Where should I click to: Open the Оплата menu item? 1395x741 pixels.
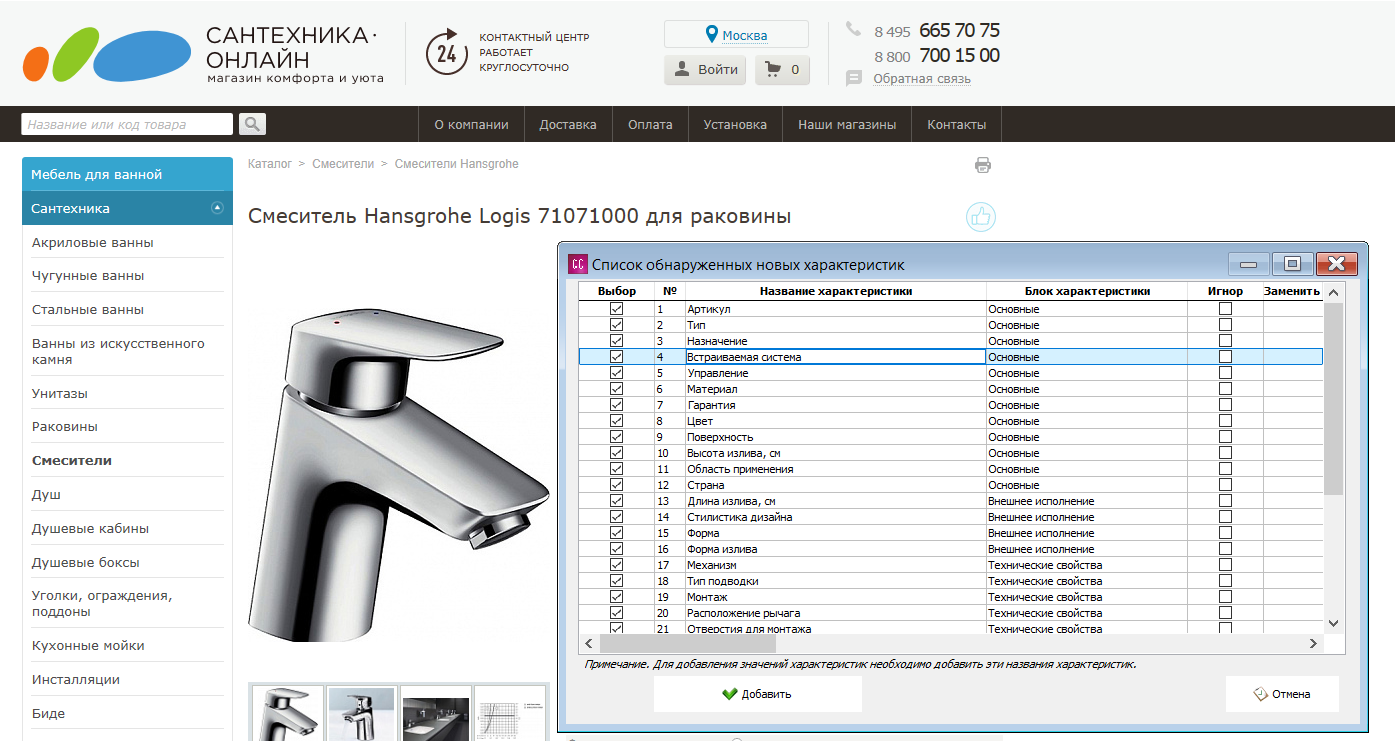pos(650,125)
